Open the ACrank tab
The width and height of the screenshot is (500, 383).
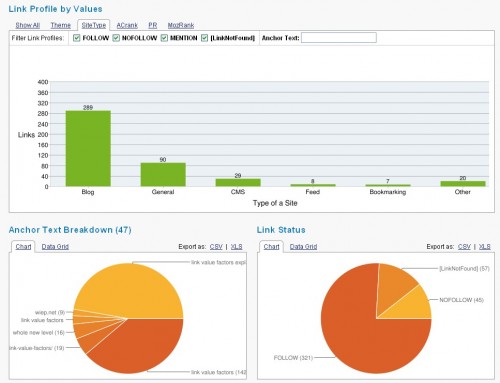(x=127, y=25)
